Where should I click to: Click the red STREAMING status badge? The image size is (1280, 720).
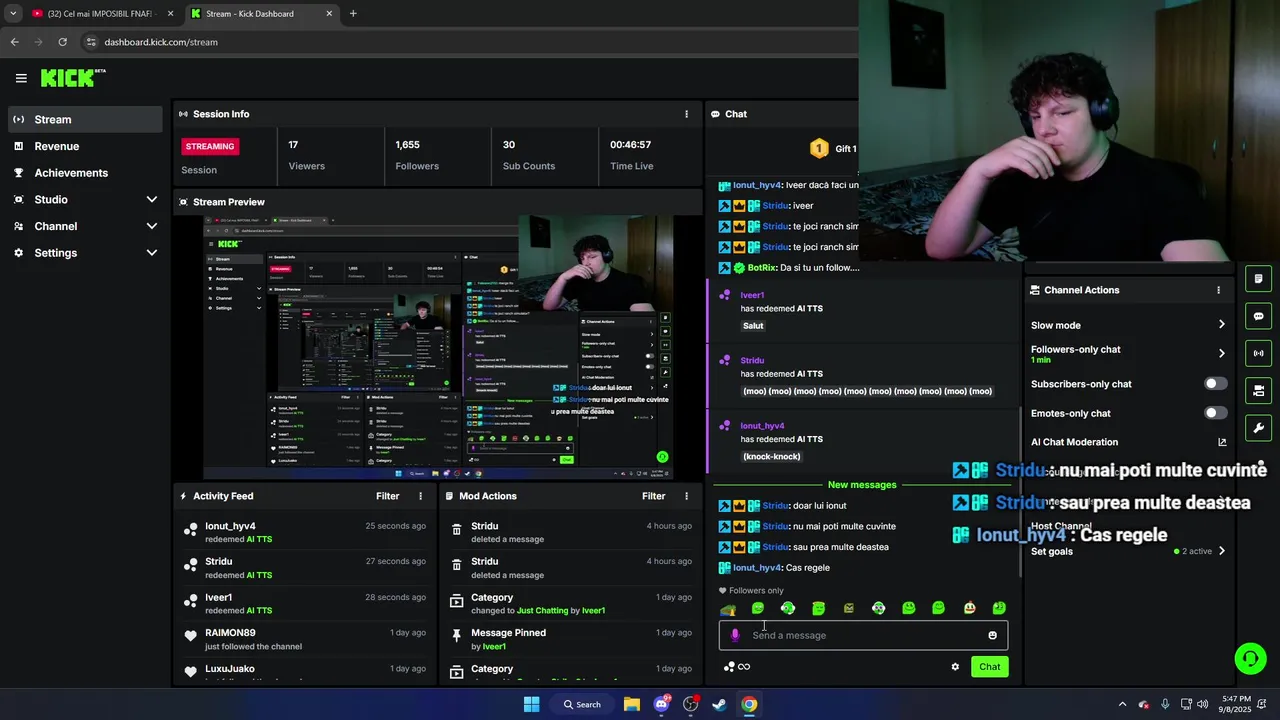(209, 146)
